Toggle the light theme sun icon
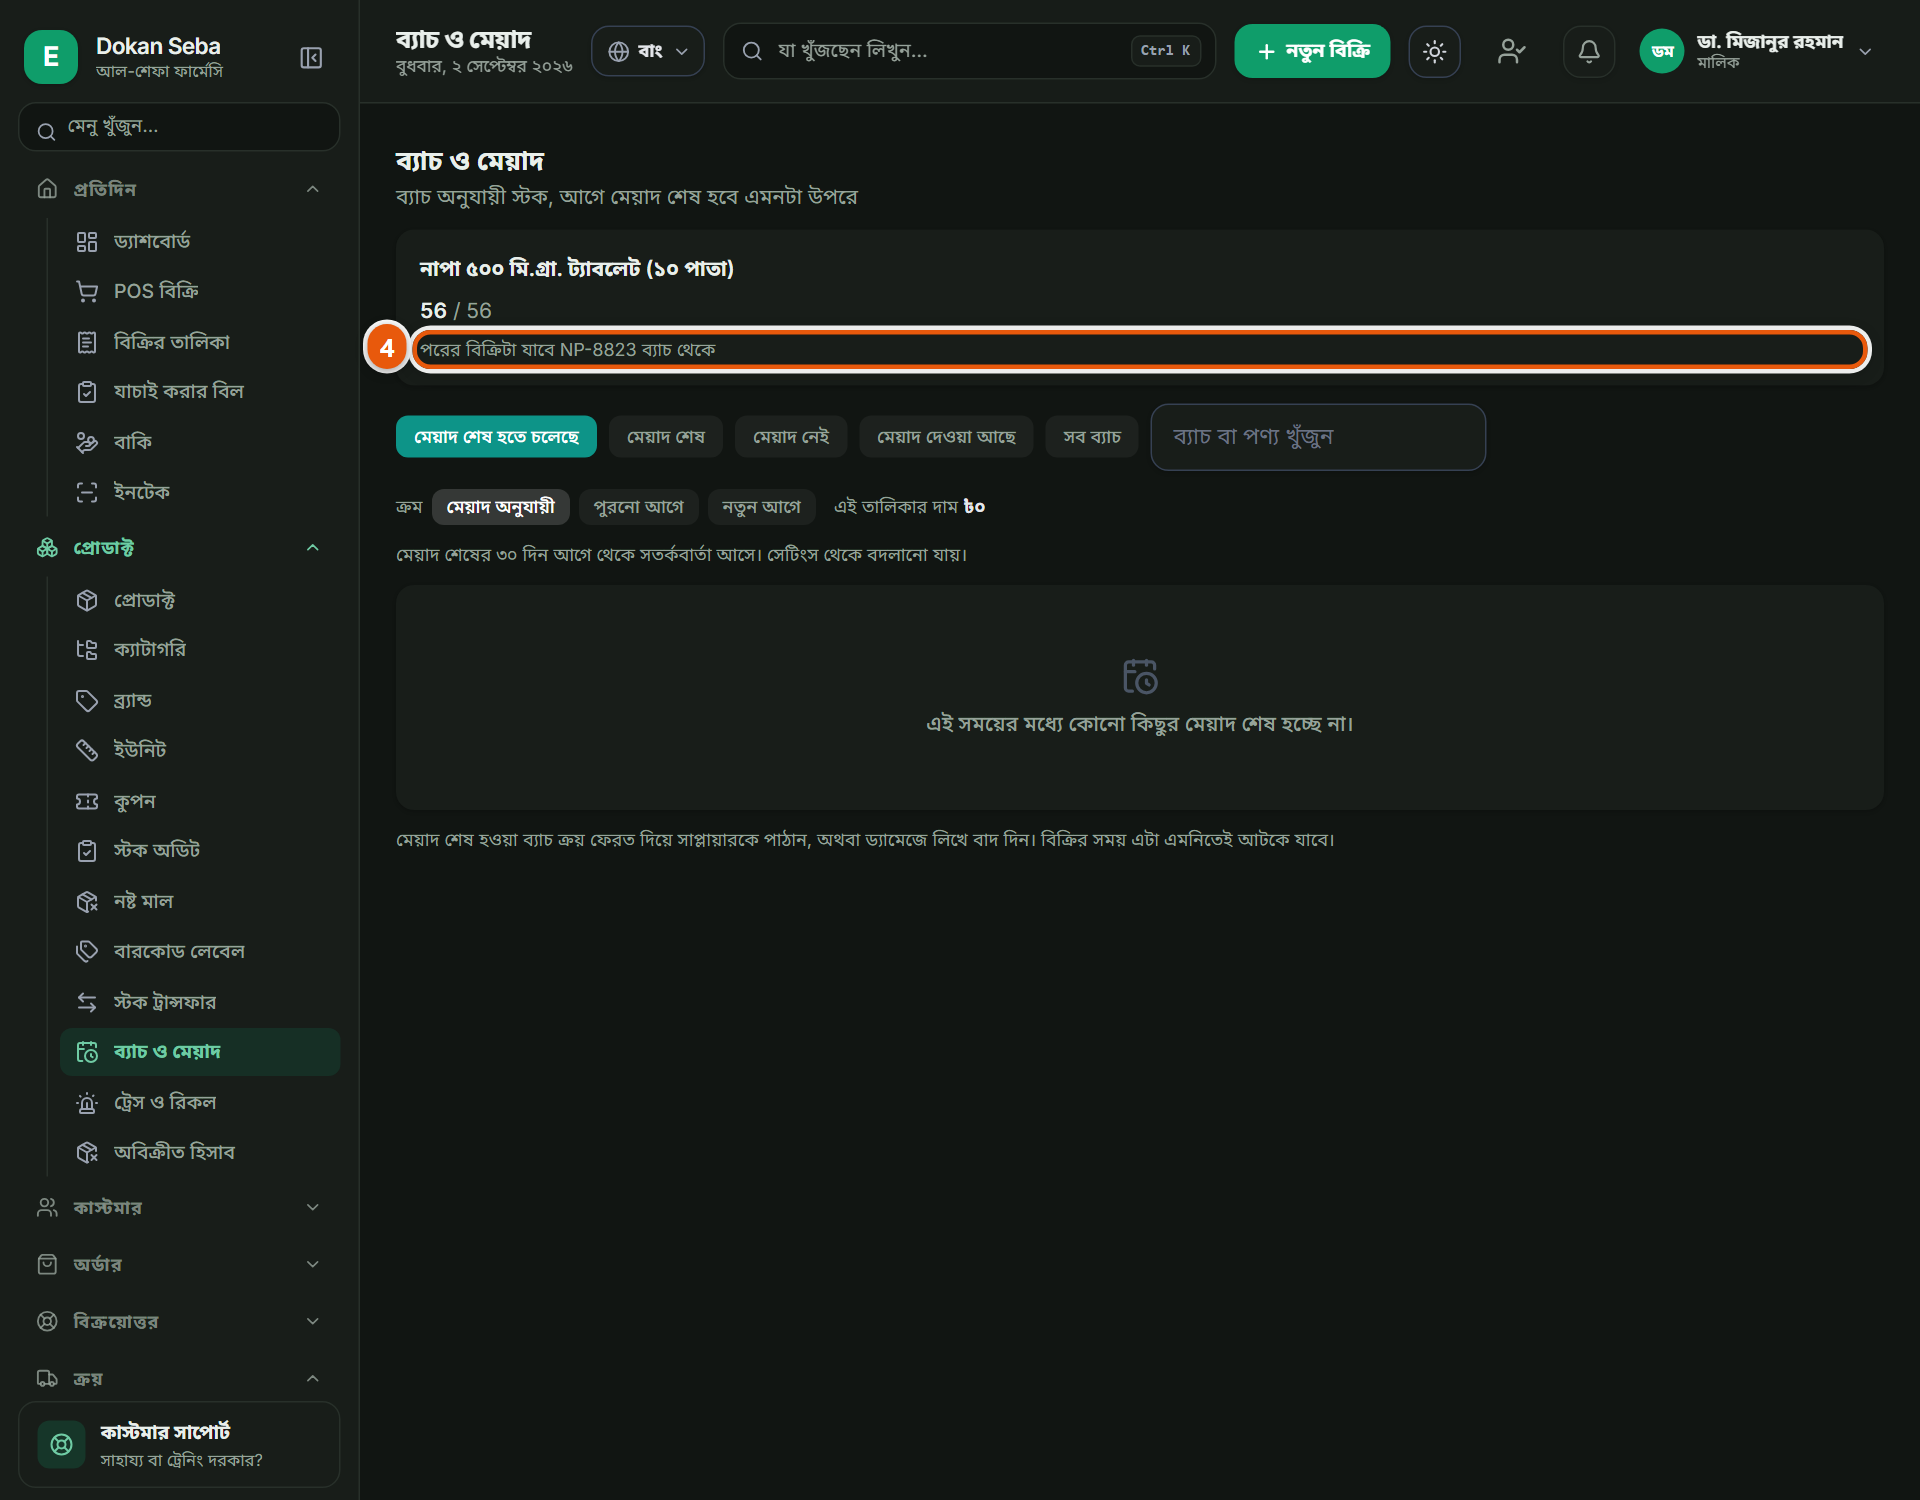 1434,51
